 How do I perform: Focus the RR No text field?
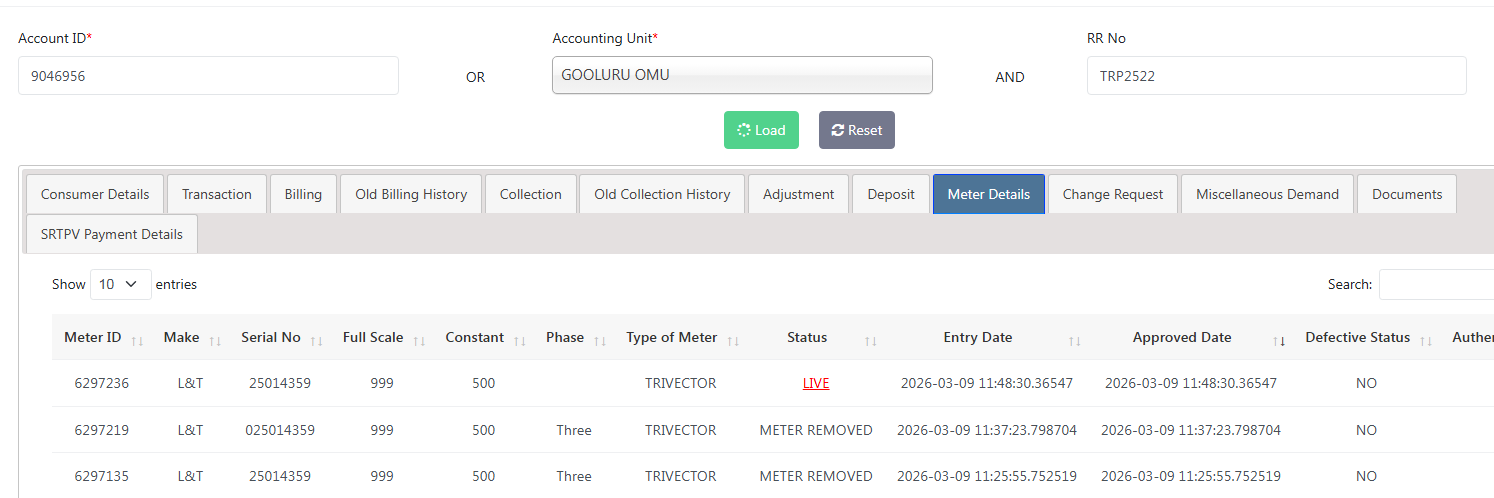coord(1276,75)
